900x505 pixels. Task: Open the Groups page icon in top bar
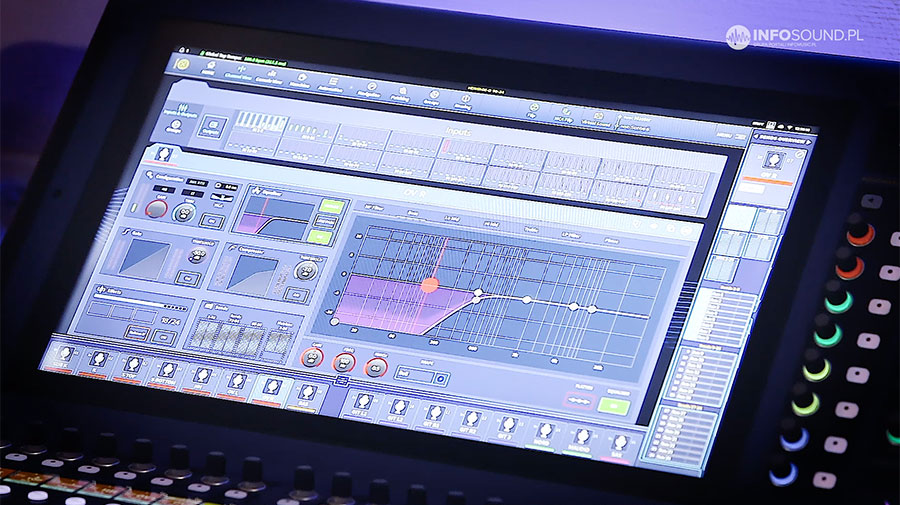[x=433, y=98]
